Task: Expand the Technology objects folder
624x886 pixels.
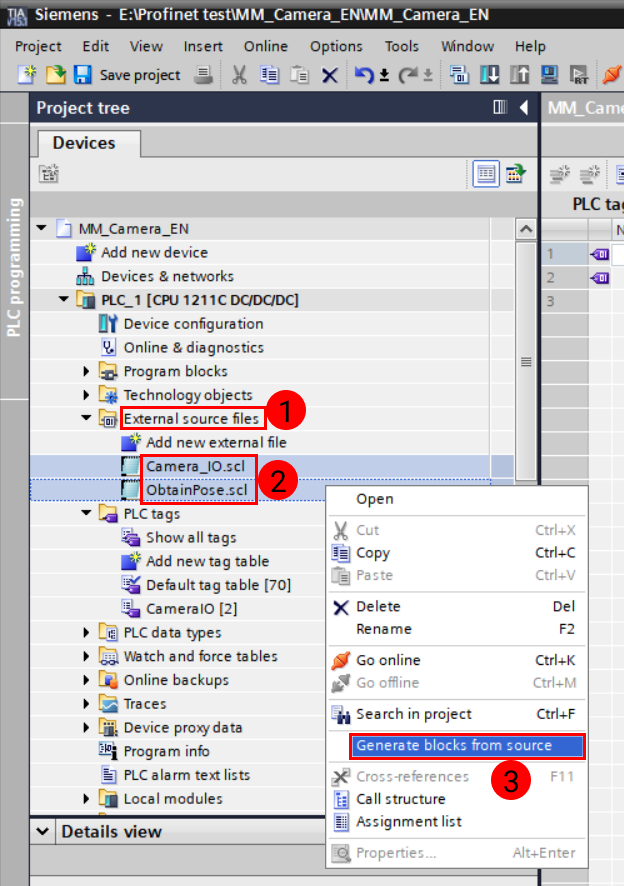Action: pyautogui.click(x=86, y=395)
